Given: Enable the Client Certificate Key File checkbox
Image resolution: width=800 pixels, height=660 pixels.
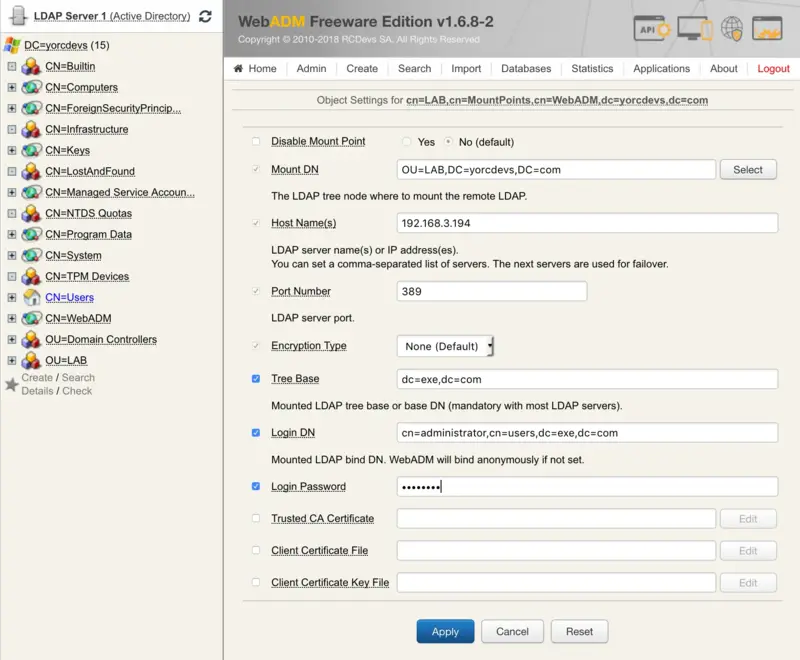Looking at the screenshot, I should coord(256,582).
